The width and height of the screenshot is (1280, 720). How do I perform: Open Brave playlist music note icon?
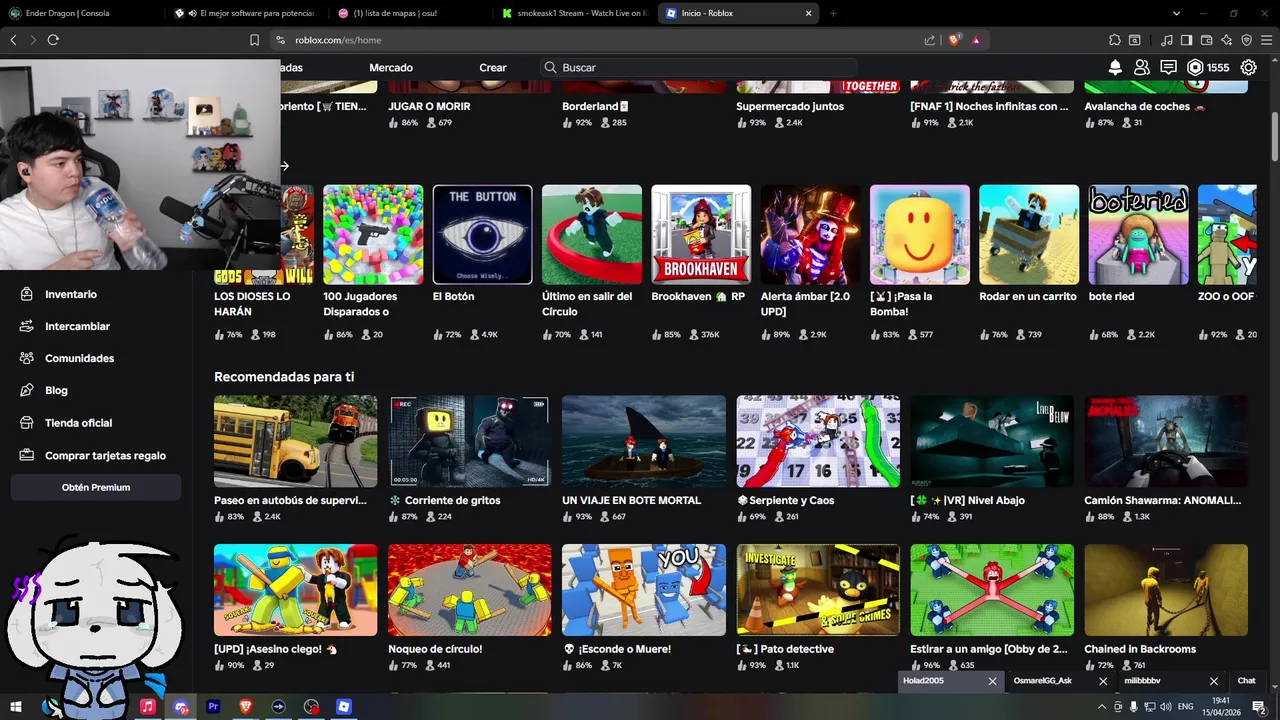pyautogui.click(x=1167, y=40)
